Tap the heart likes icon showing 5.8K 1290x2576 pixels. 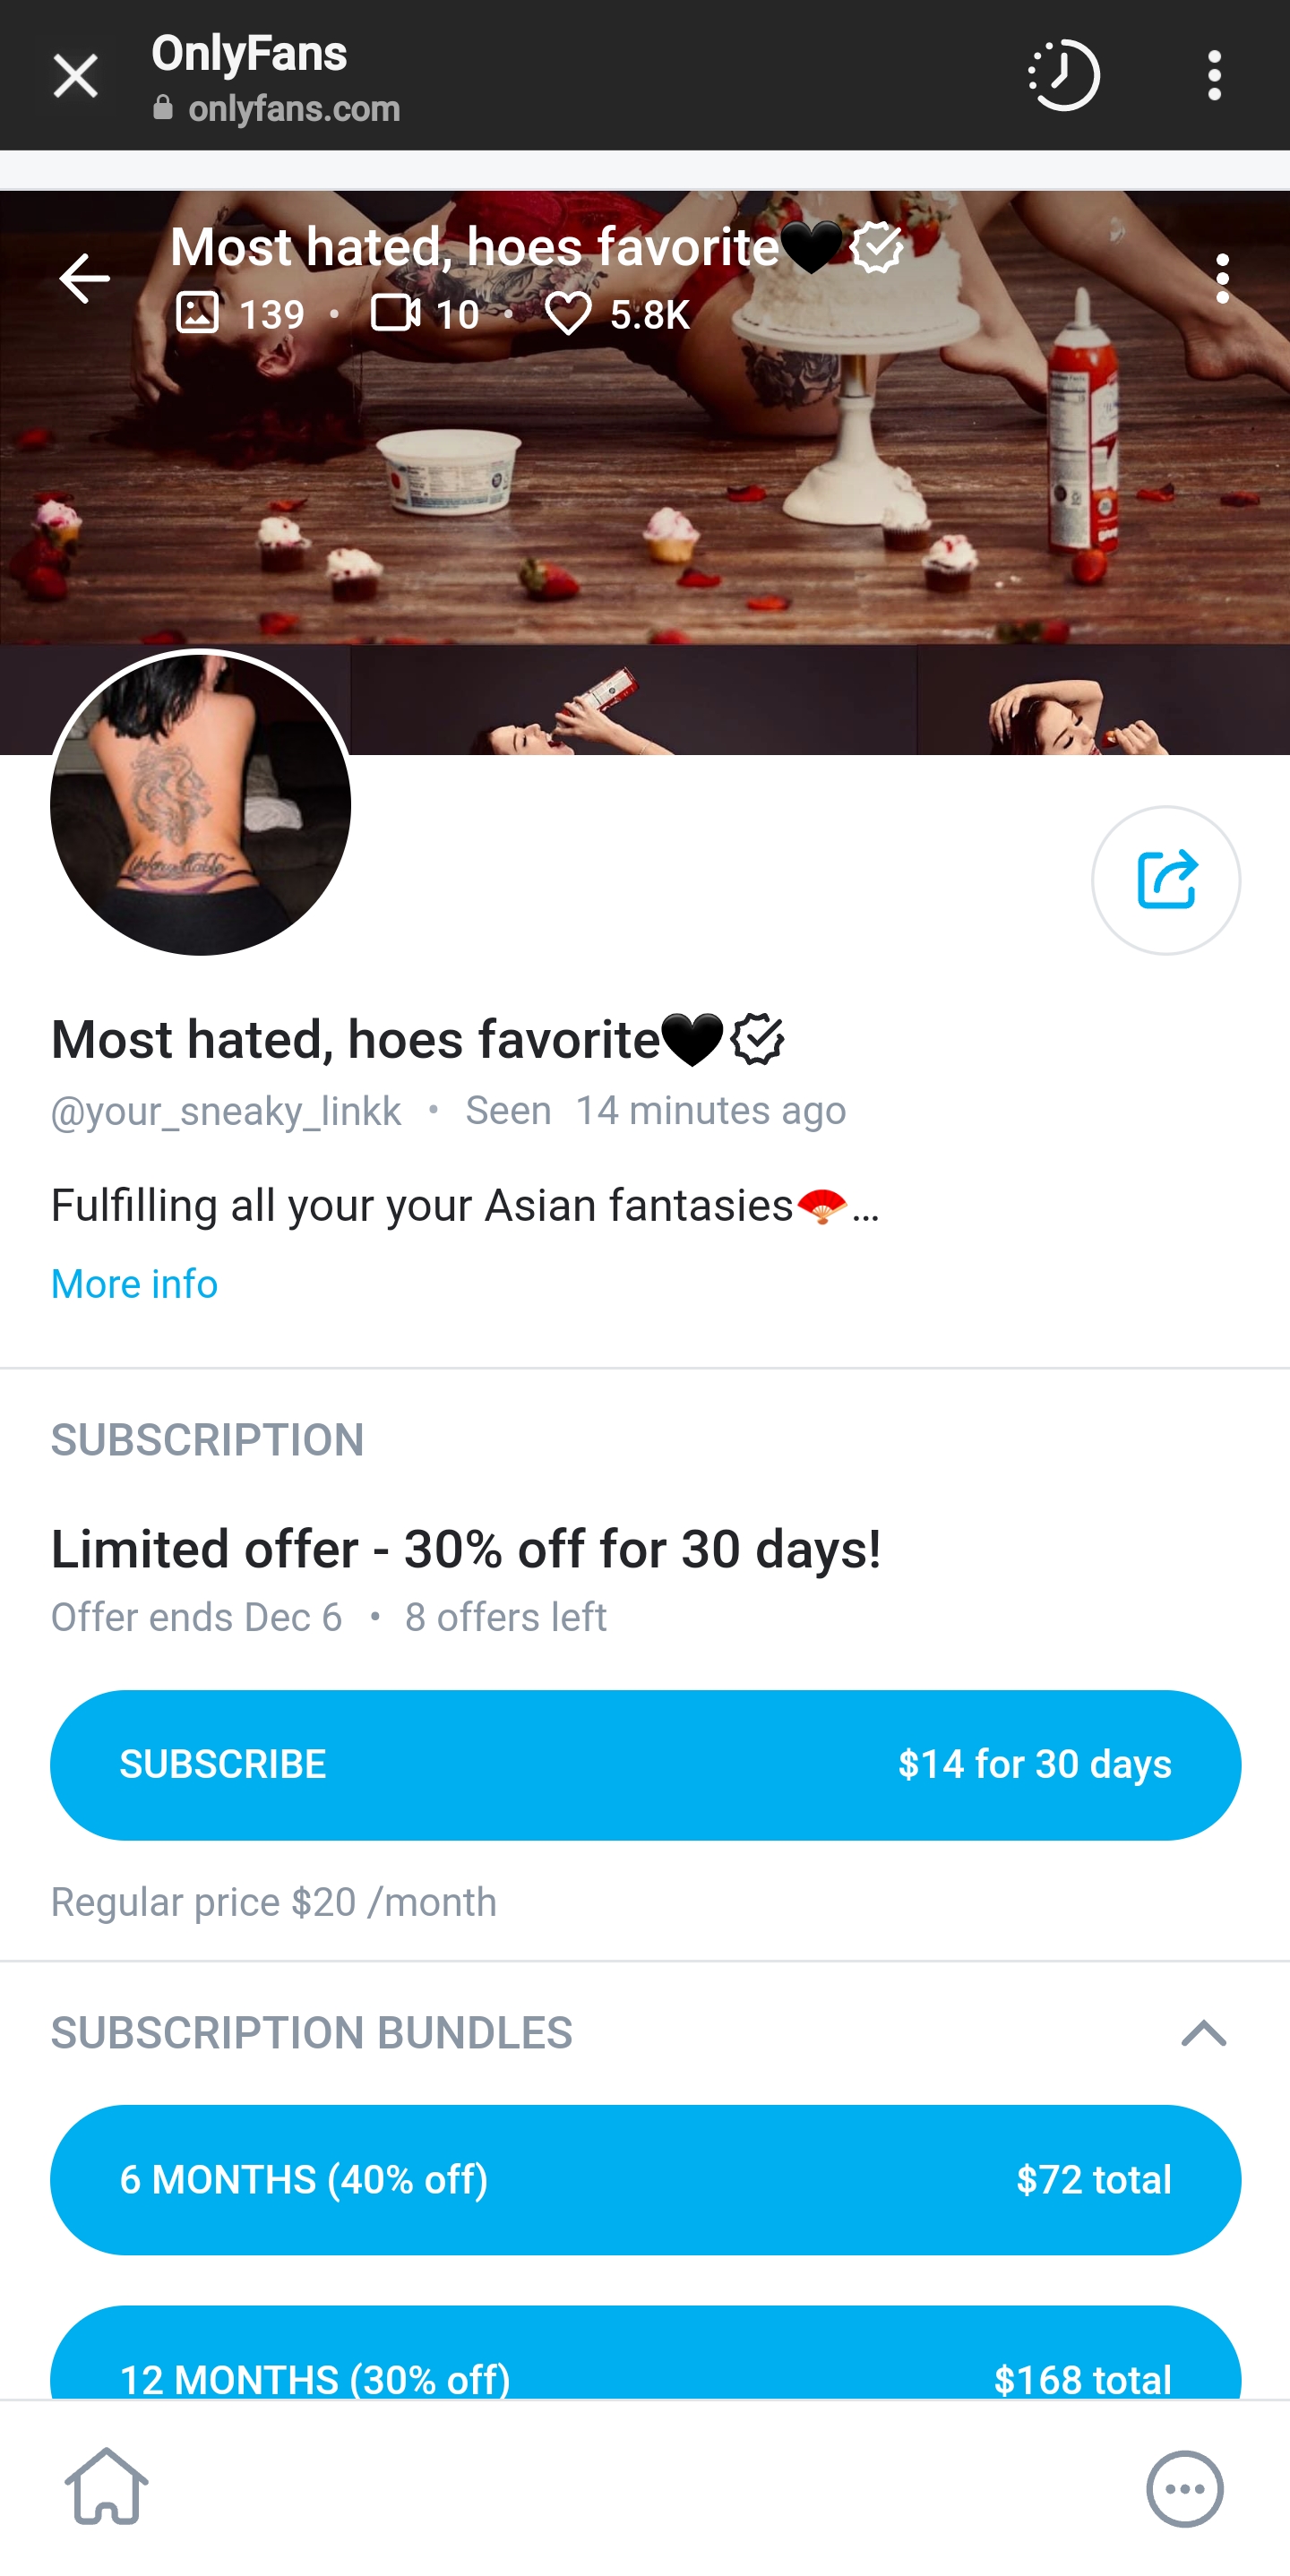pyautogui.click(x=567, y=314)
